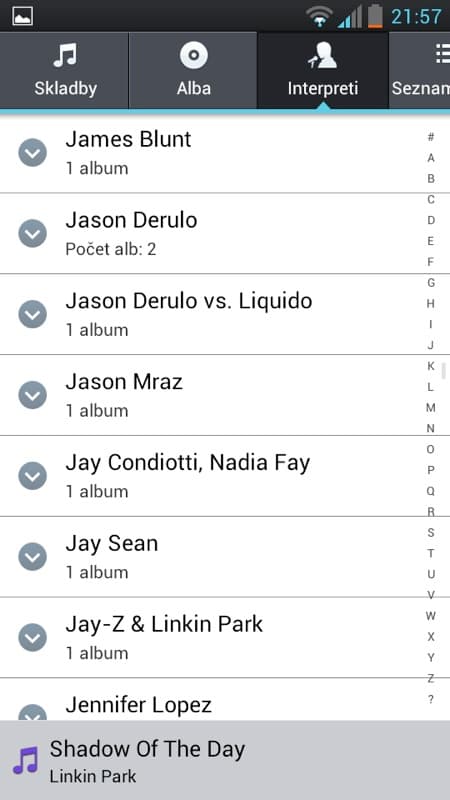
Task: Expand Jay Condiotti, Nadia Fay arrow
Action: point(33,476)
